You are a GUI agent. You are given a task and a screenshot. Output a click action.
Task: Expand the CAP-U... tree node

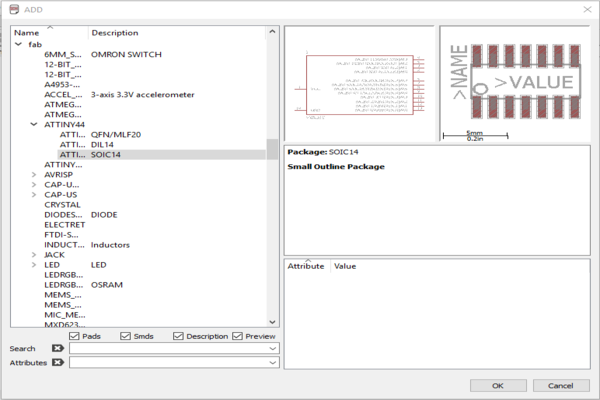click(34, 184)
